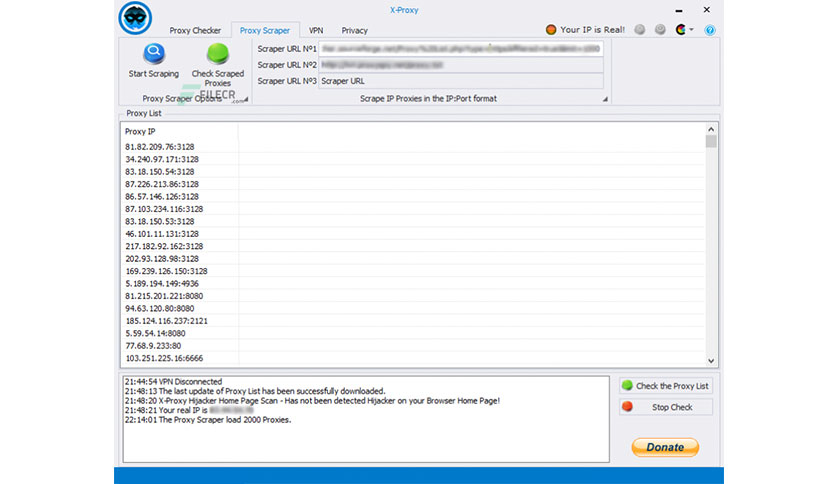Click the Stop Check button

(666, 407)
